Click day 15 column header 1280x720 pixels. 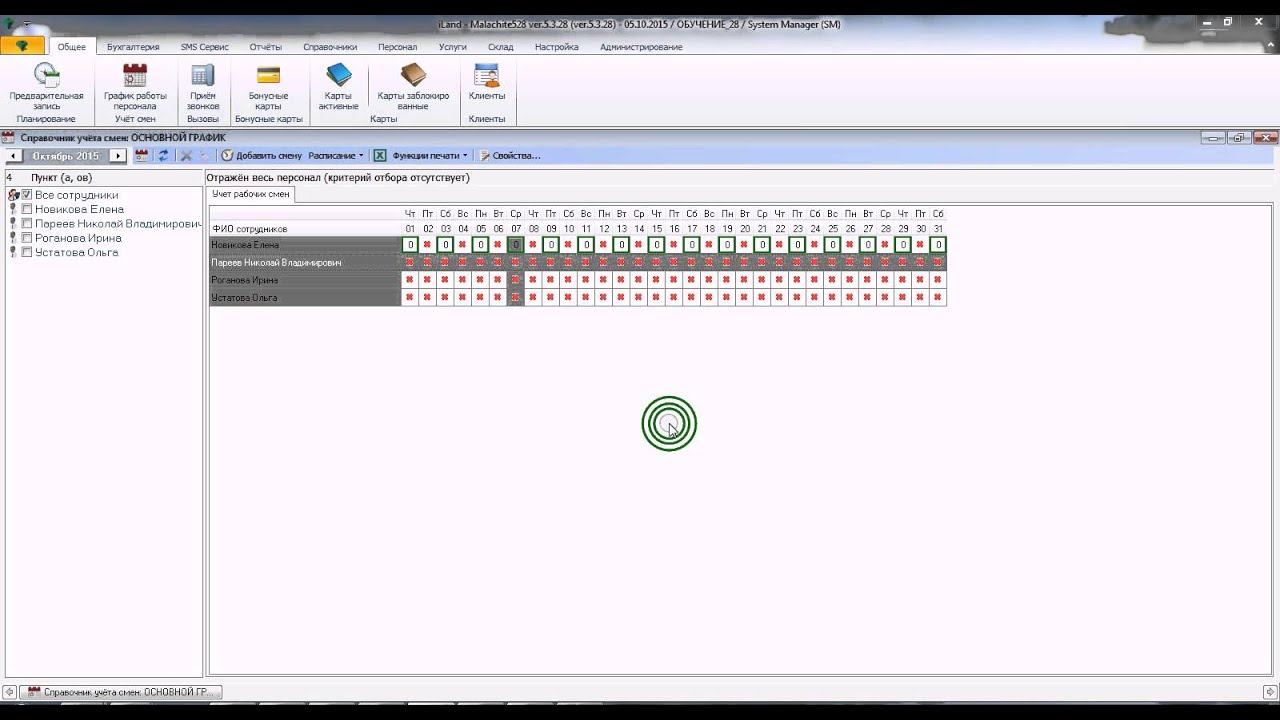coord(657,229)
